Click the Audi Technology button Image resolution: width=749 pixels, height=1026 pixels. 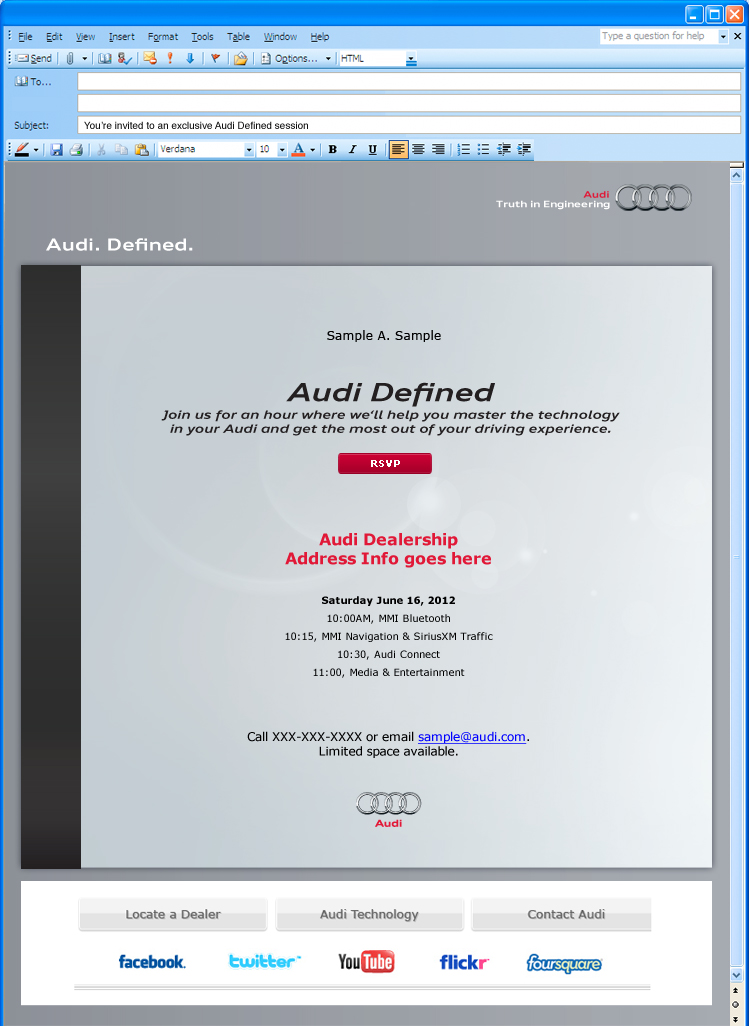pos(369,914)
